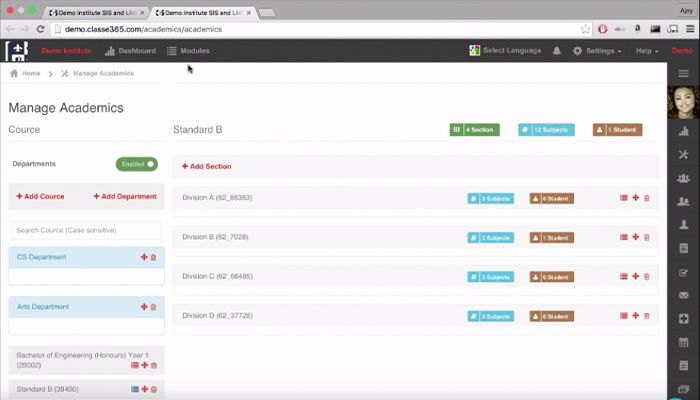Click Add Department
The image size is (700, 400).
click(x=125, y=196)
